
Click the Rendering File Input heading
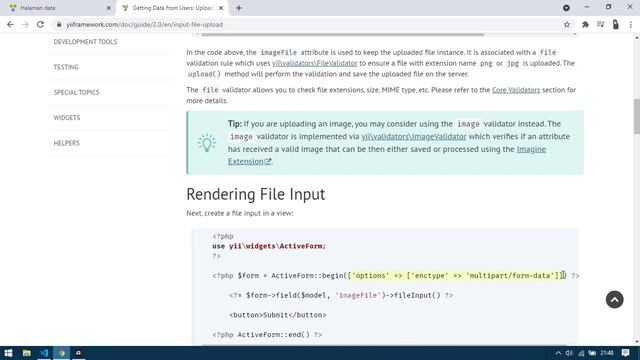[256, 194]
